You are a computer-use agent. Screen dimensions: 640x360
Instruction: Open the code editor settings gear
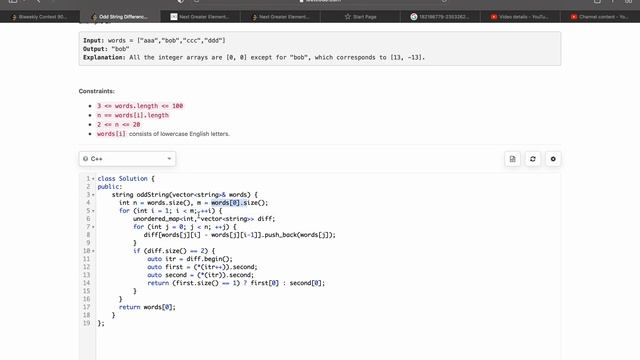pyautogui.click(x=553, y=159)
